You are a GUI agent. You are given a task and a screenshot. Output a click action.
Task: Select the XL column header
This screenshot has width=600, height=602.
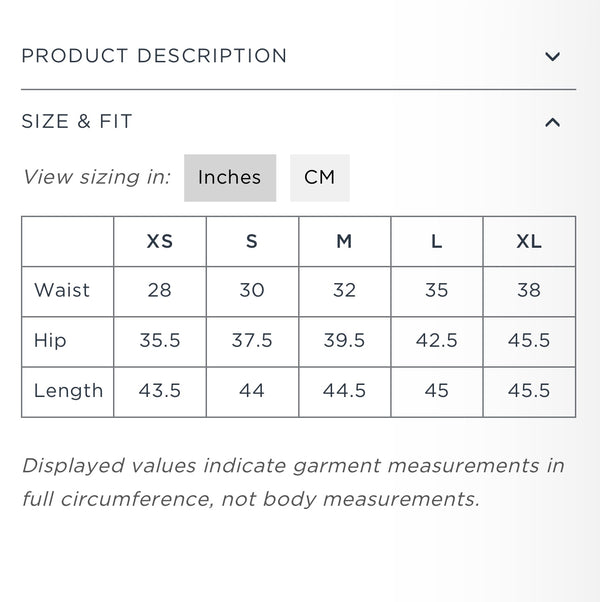(529, 241)
